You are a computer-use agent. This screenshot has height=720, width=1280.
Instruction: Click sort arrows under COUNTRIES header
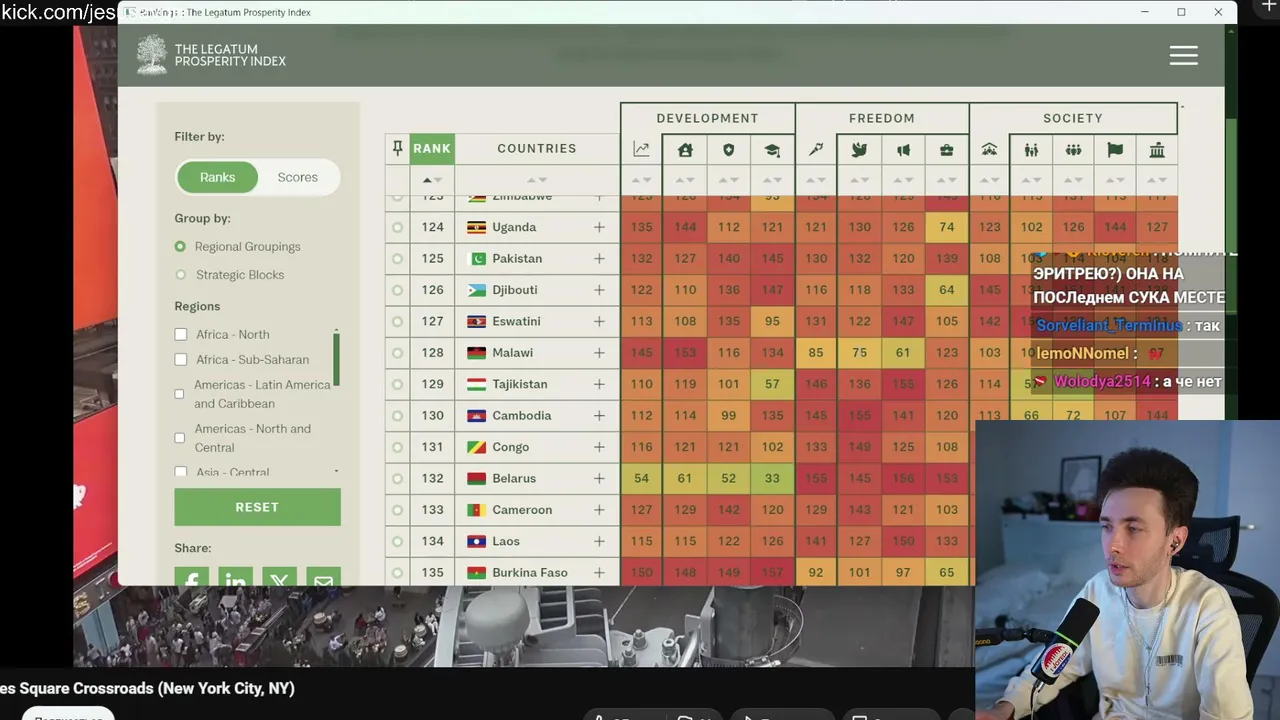(x=537, y=180)
